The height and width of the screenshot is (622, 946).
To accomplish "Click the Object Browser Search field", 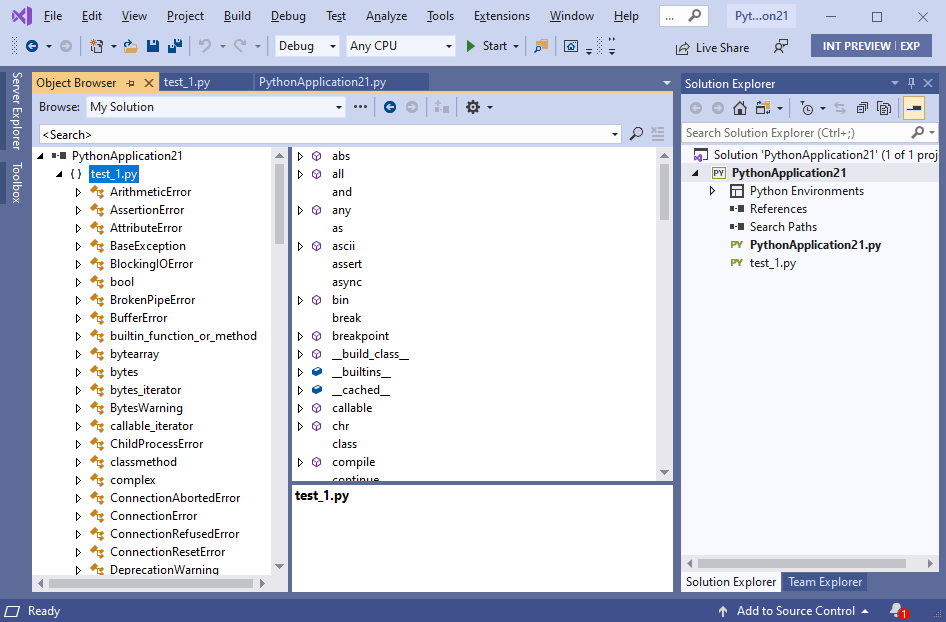I will [324, 134].
